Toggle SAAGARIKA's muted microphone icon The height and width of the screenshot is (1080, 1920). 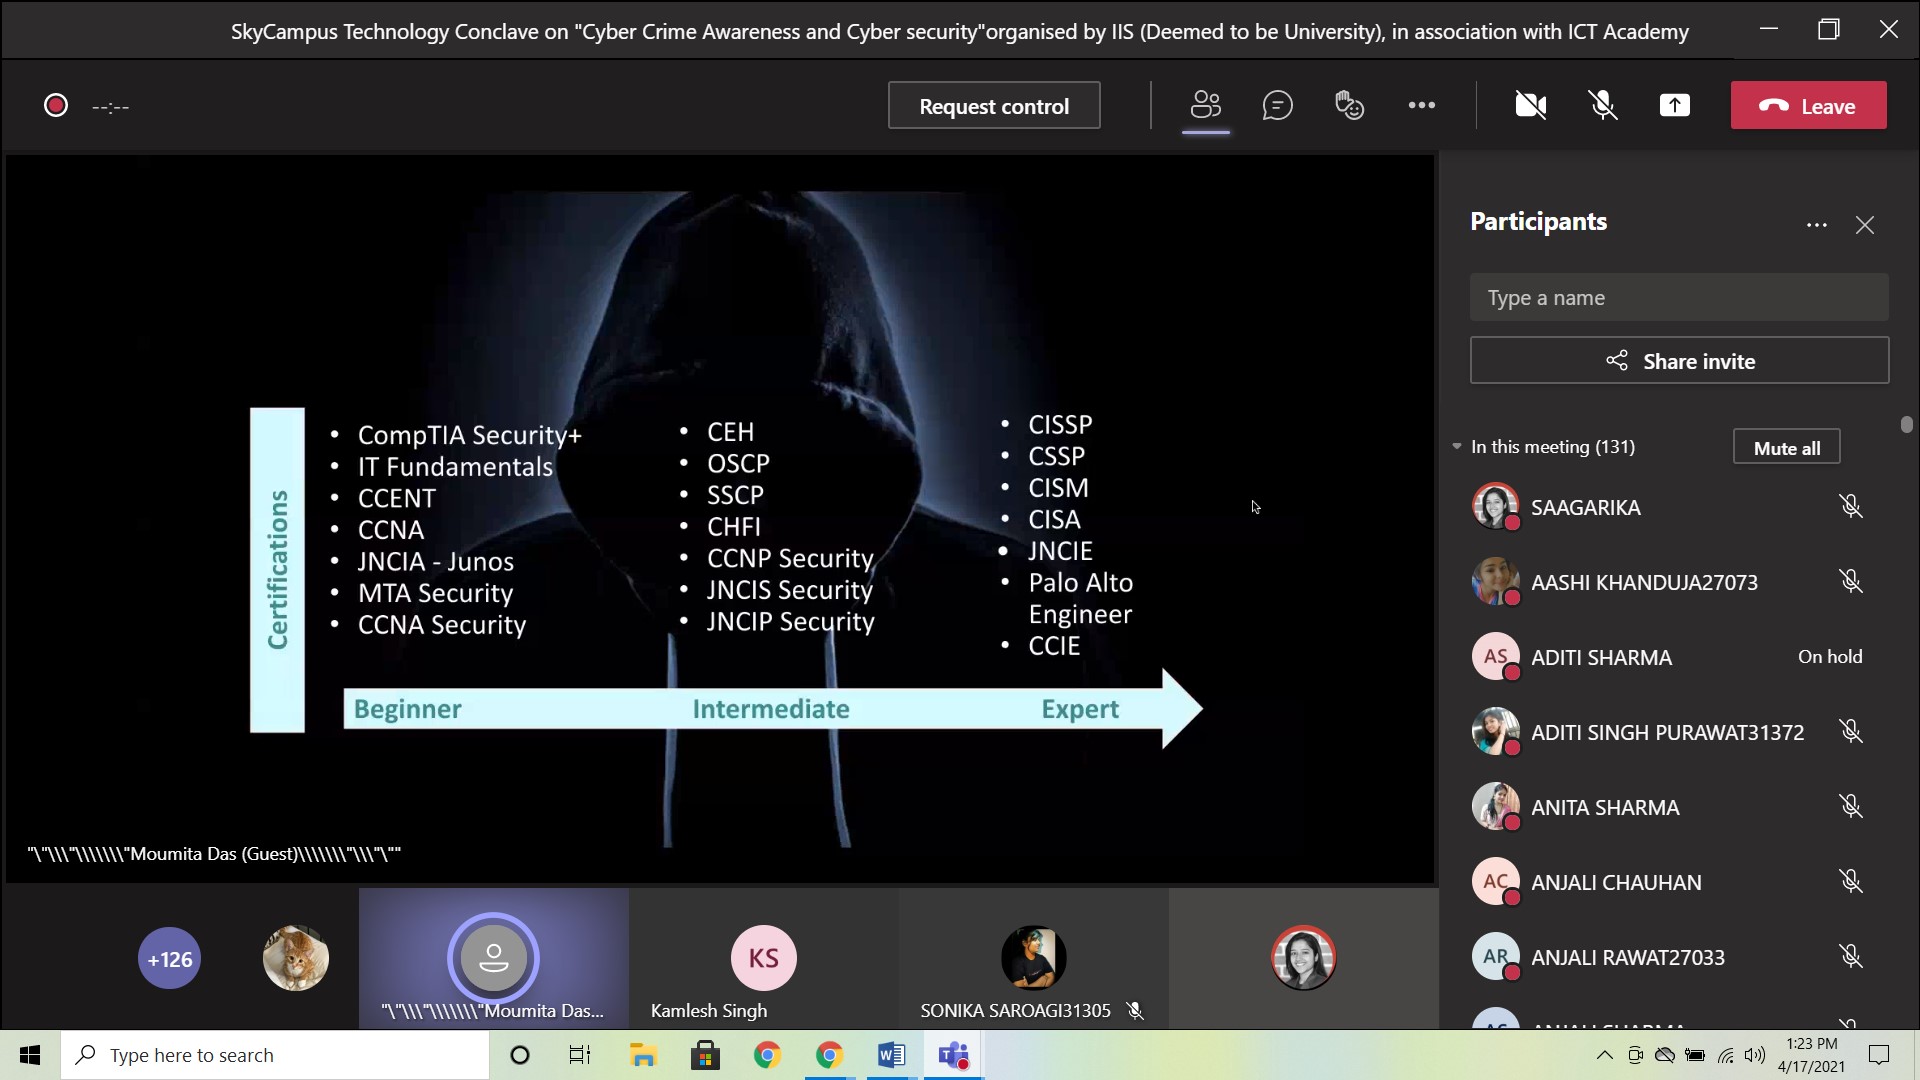click(x=1850, y=507)
